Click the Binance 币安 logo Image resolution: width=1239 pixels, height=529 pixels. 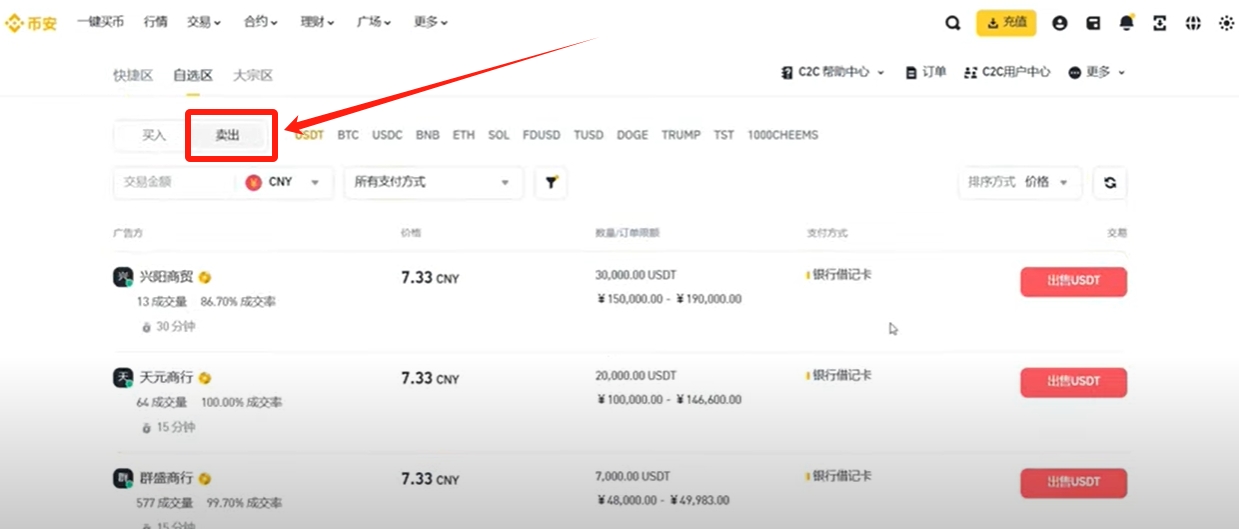(30, 22)
